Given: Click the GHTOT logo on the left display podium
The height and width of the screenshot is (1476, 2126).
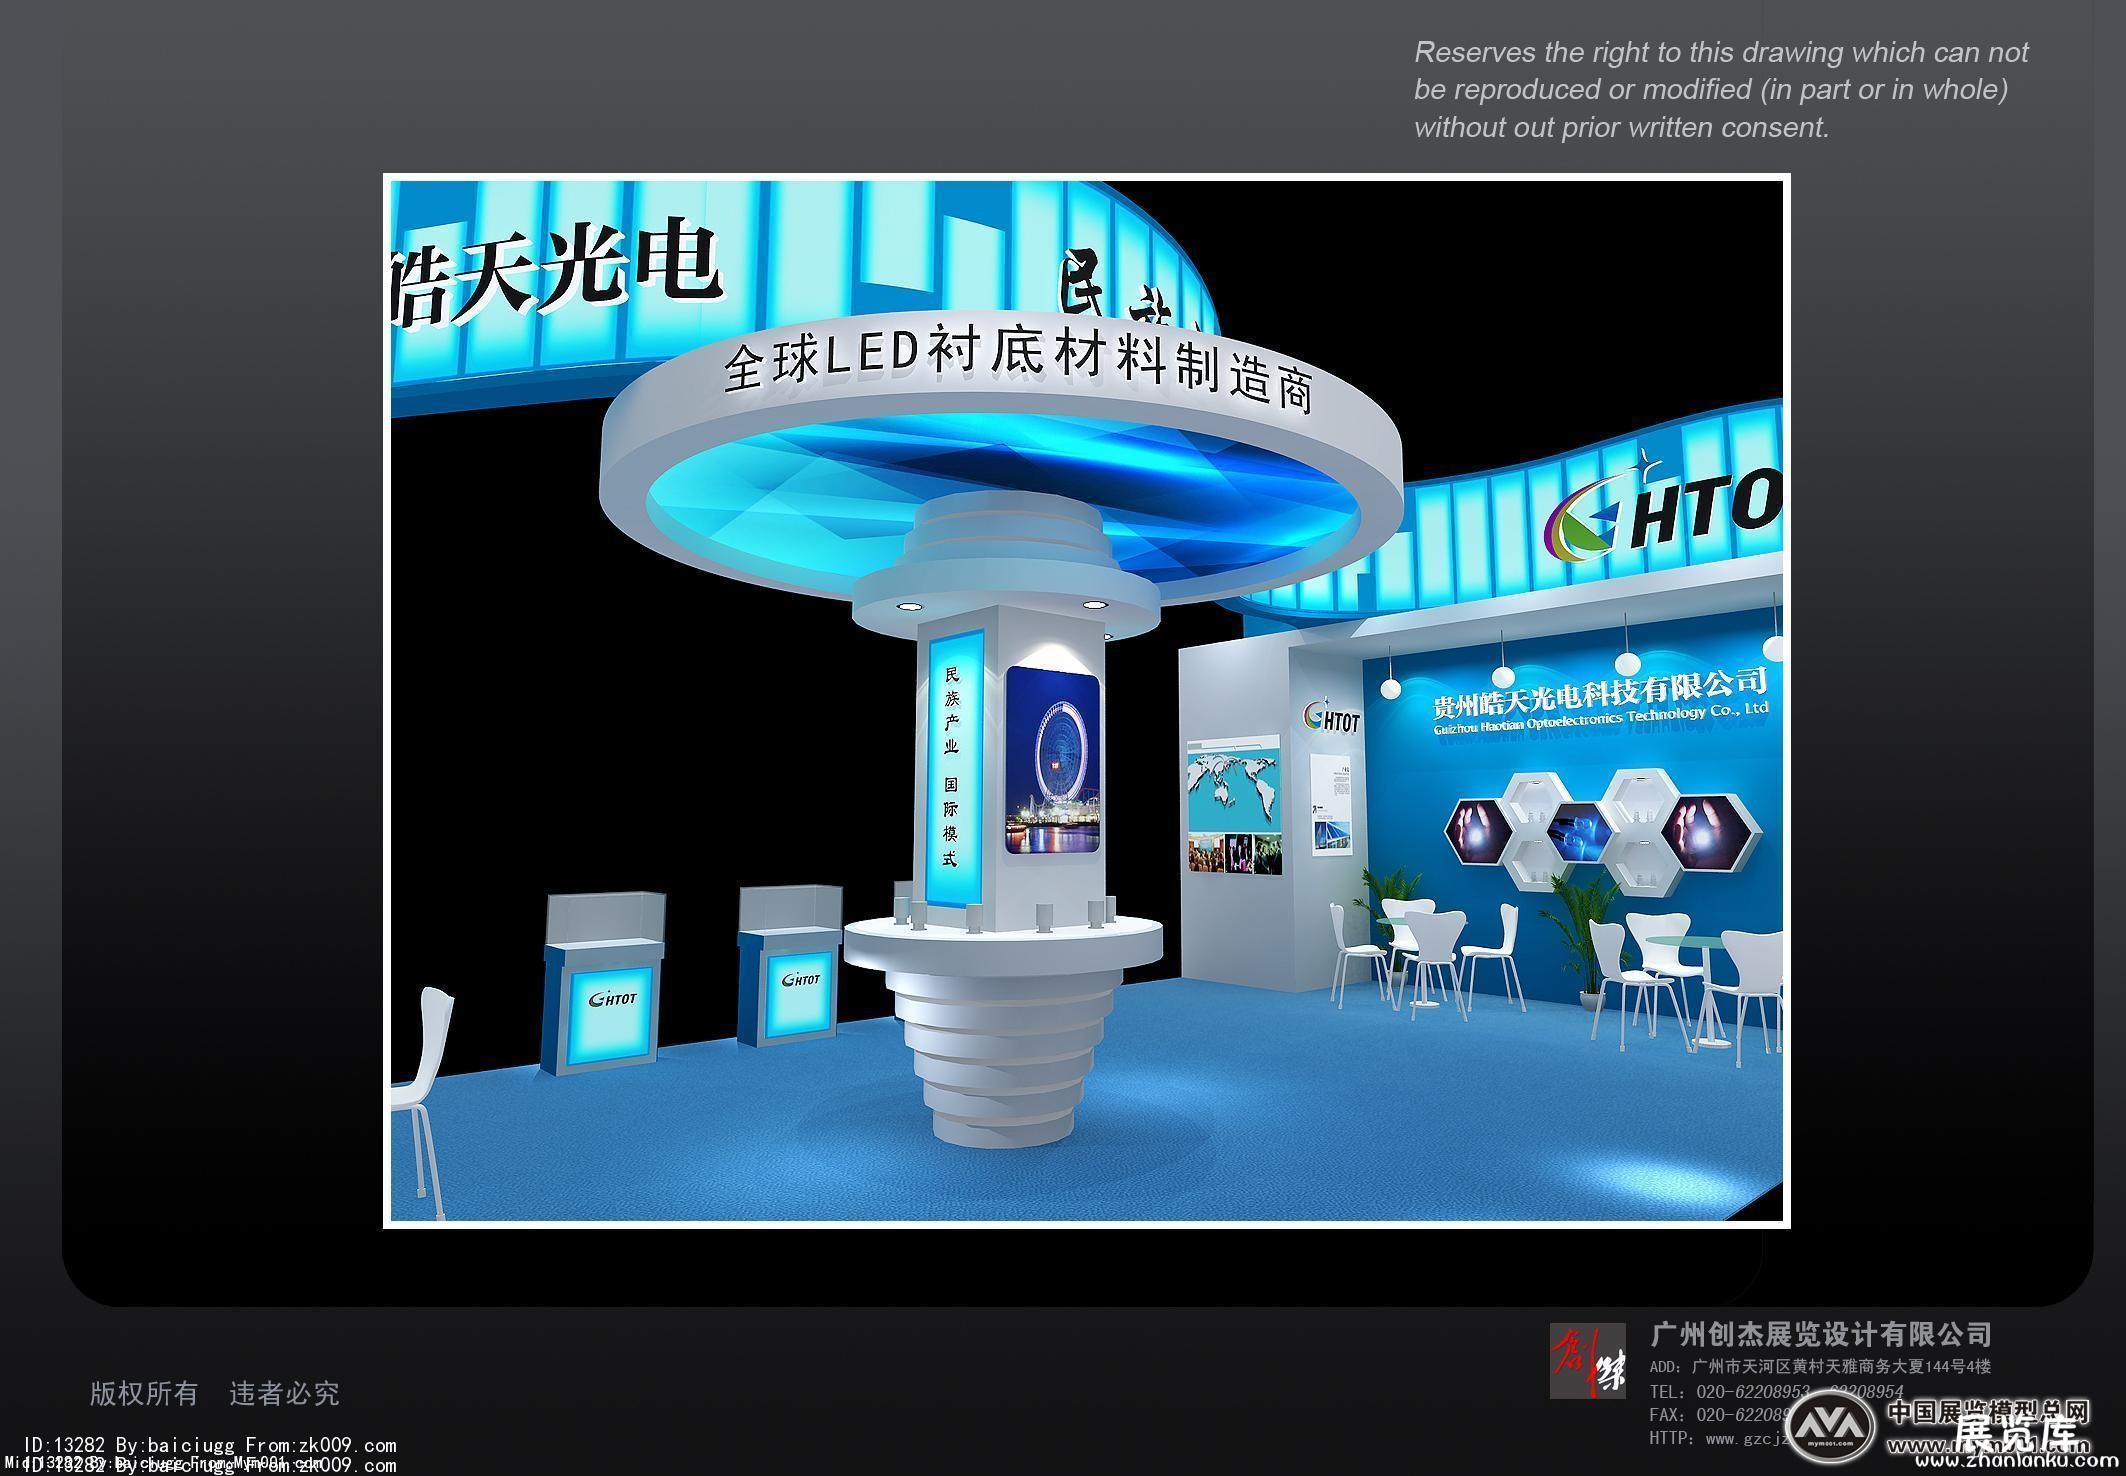Looking at the screenshot, I should point(613,998).
